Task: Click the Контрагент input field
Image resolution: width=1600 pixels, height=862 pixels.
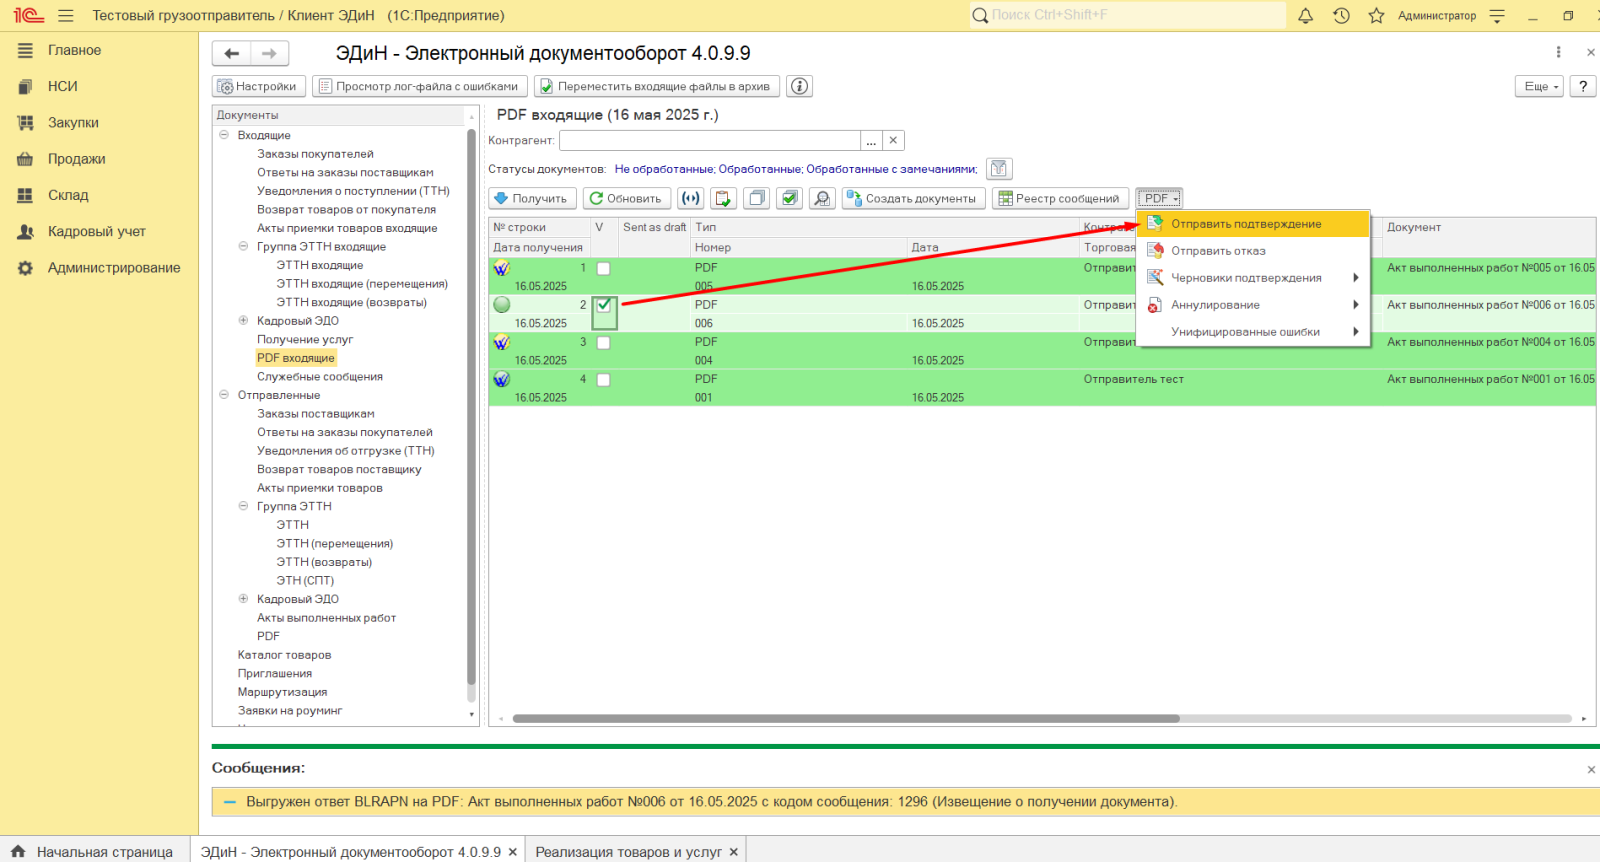Action: point(710,141)
